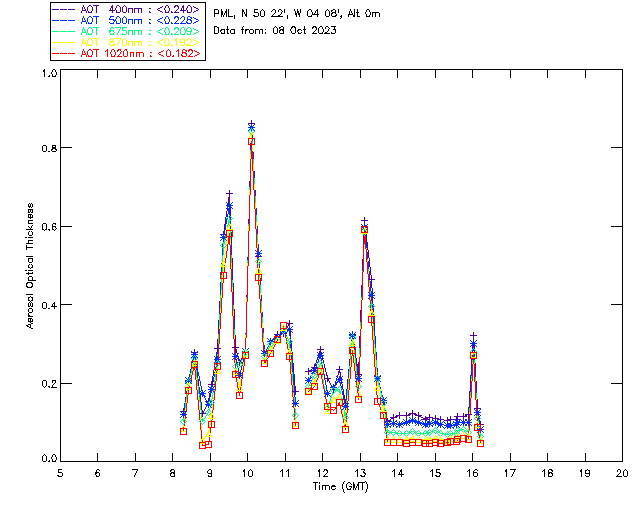Click the x-axis label 14

point(398,473)
